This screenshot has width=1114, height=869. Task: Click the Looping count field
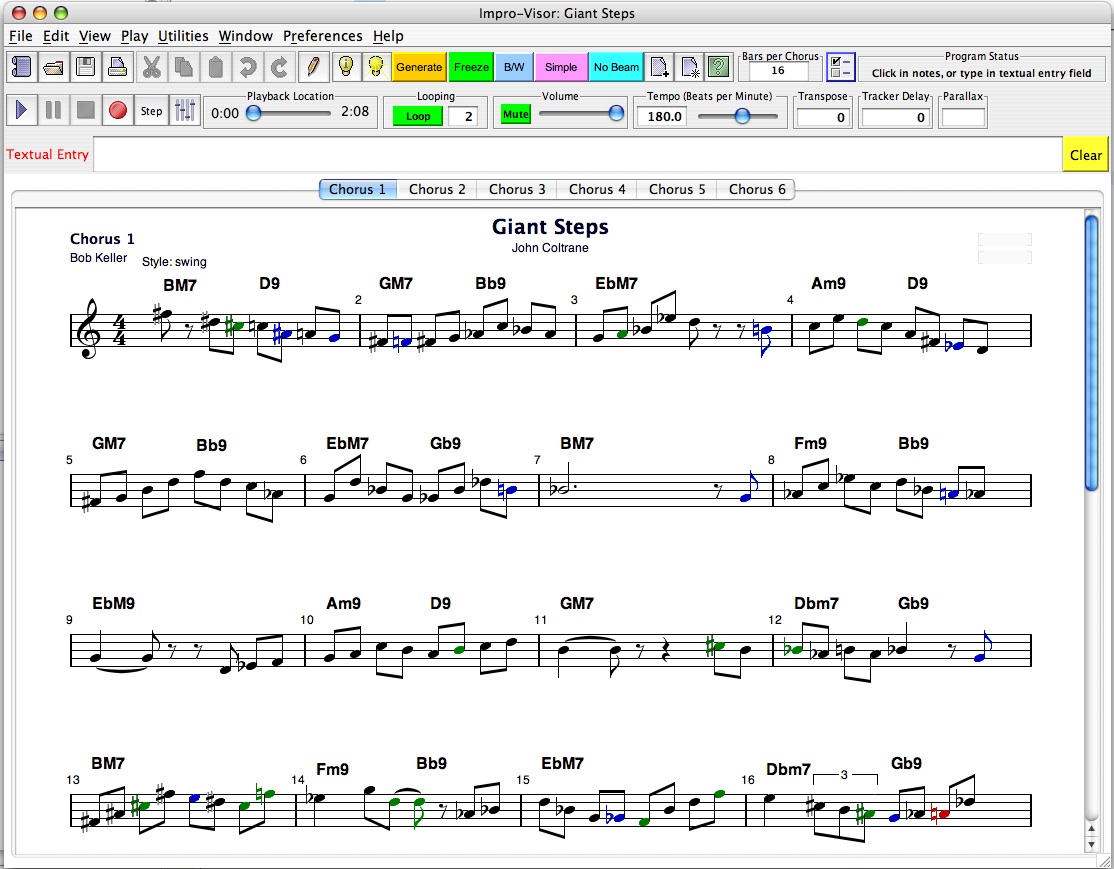pyautogui.click(x=464, y=117)
